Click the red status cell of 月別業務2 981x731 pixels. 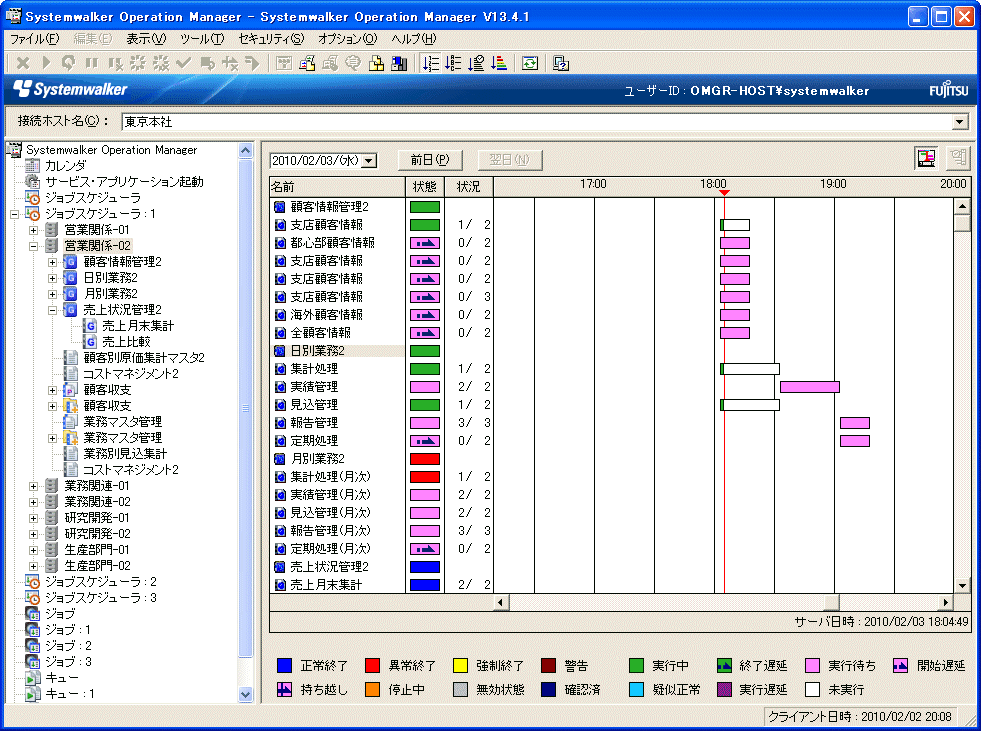coord(425,459)
